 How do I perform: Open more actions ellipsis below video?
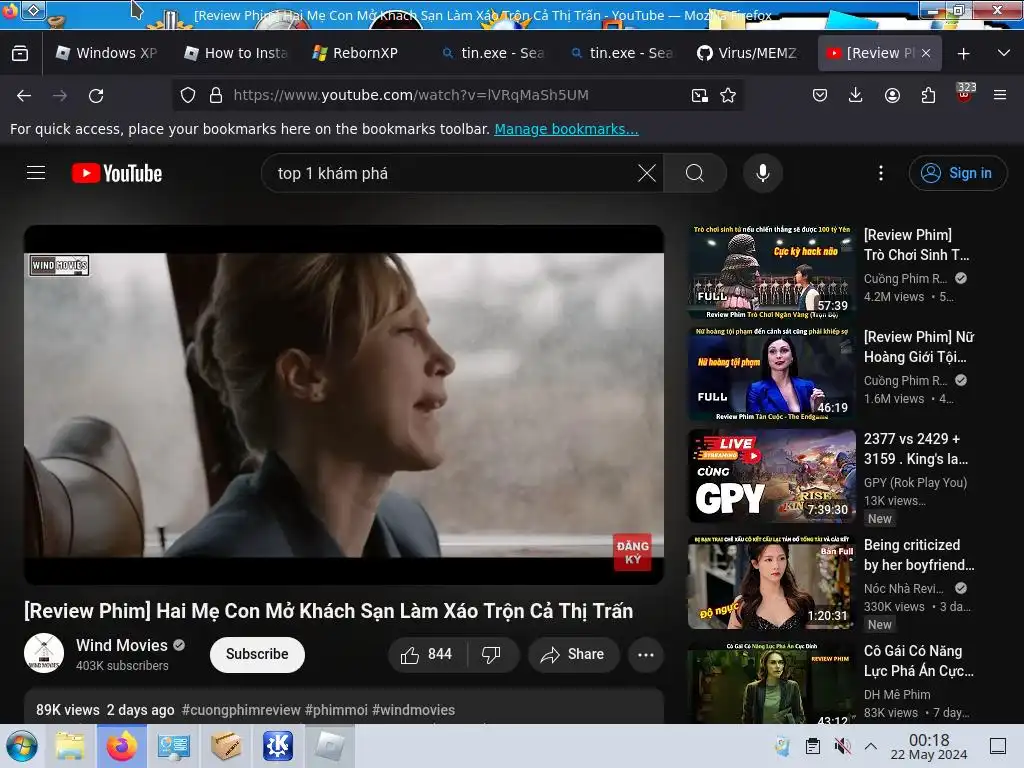pos(646,654)
